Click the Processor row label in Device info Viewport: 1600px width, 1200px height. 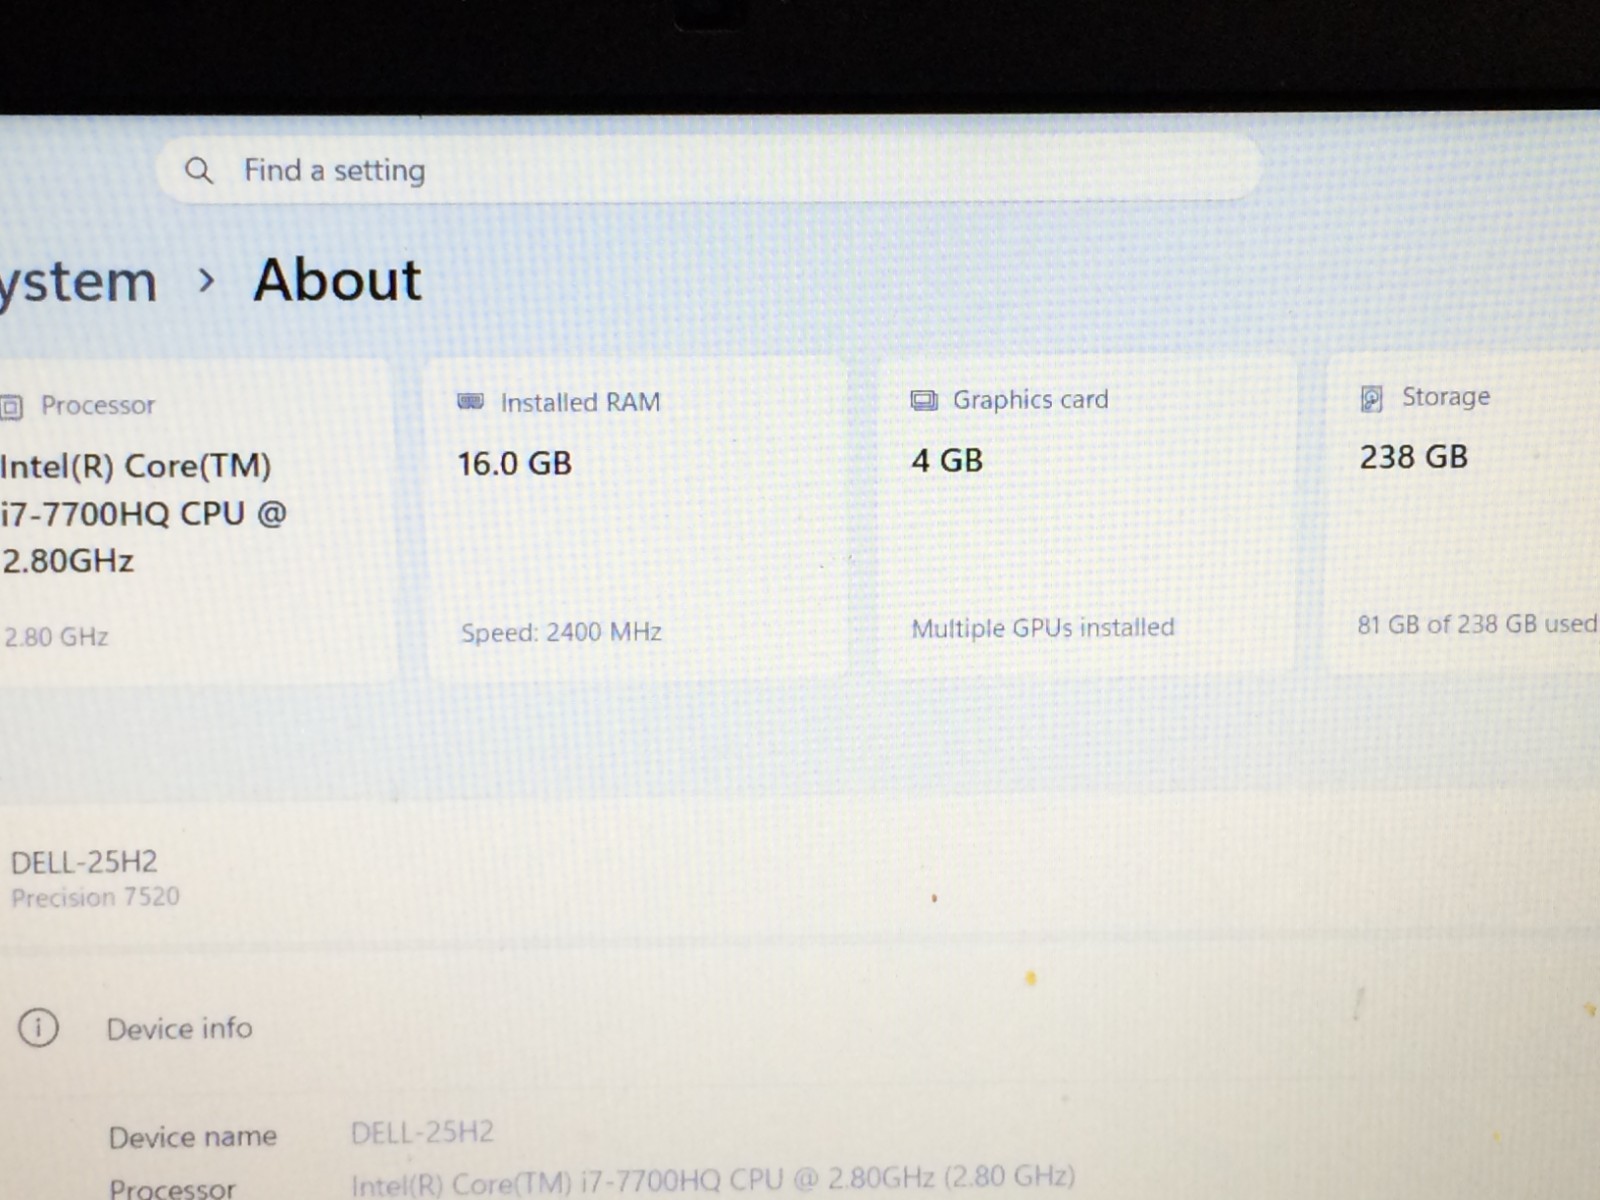point(172,1189)
